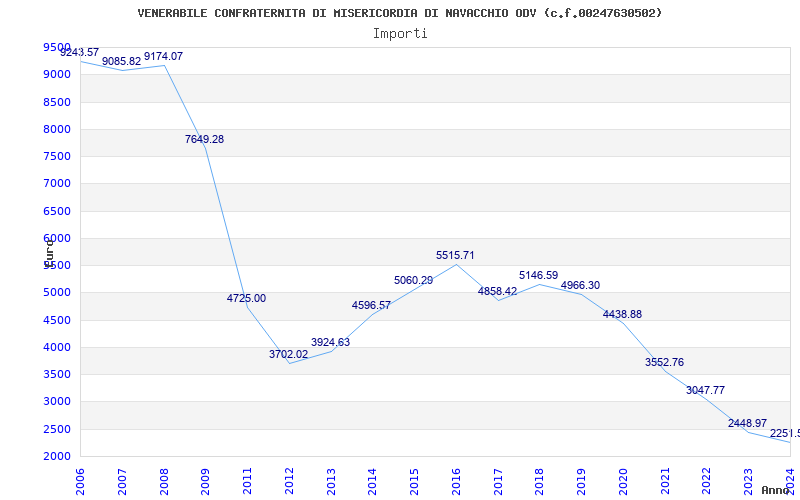
Task: Click the 9000 y-axis tick label
Action: point(57,74)
